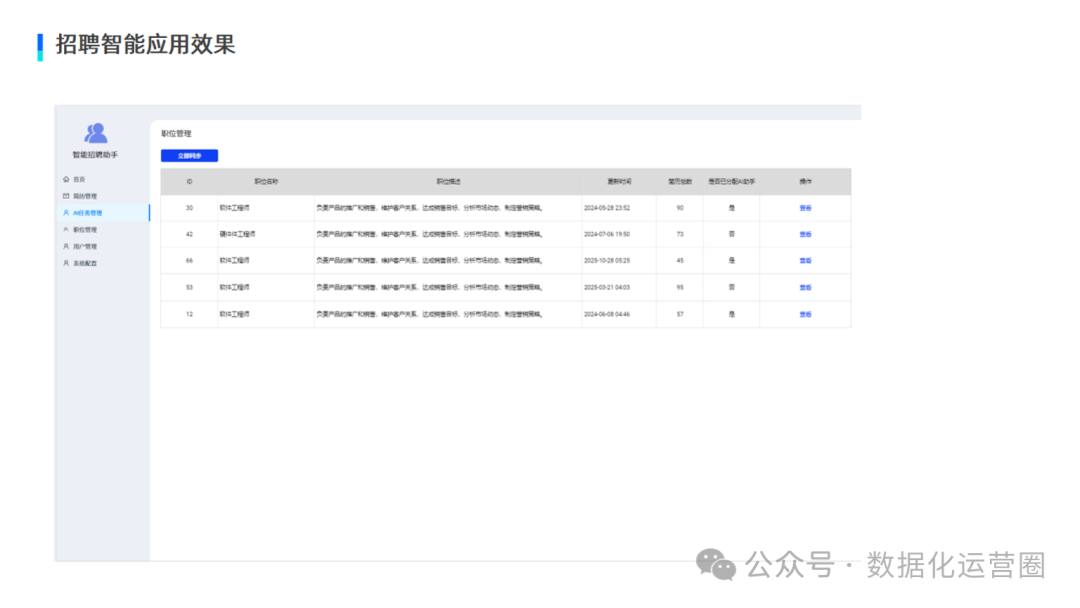Click the resume count 90
This screenshot has width=1080, height=608.
[x=680, y=208]
